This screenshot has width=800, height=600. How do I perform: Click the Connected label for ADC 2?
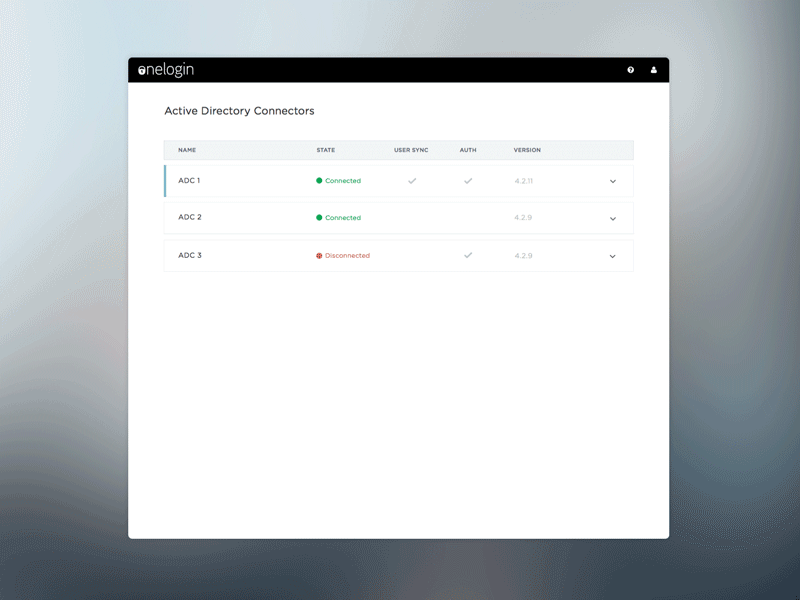pyautogui.click(x=342, y=218)
